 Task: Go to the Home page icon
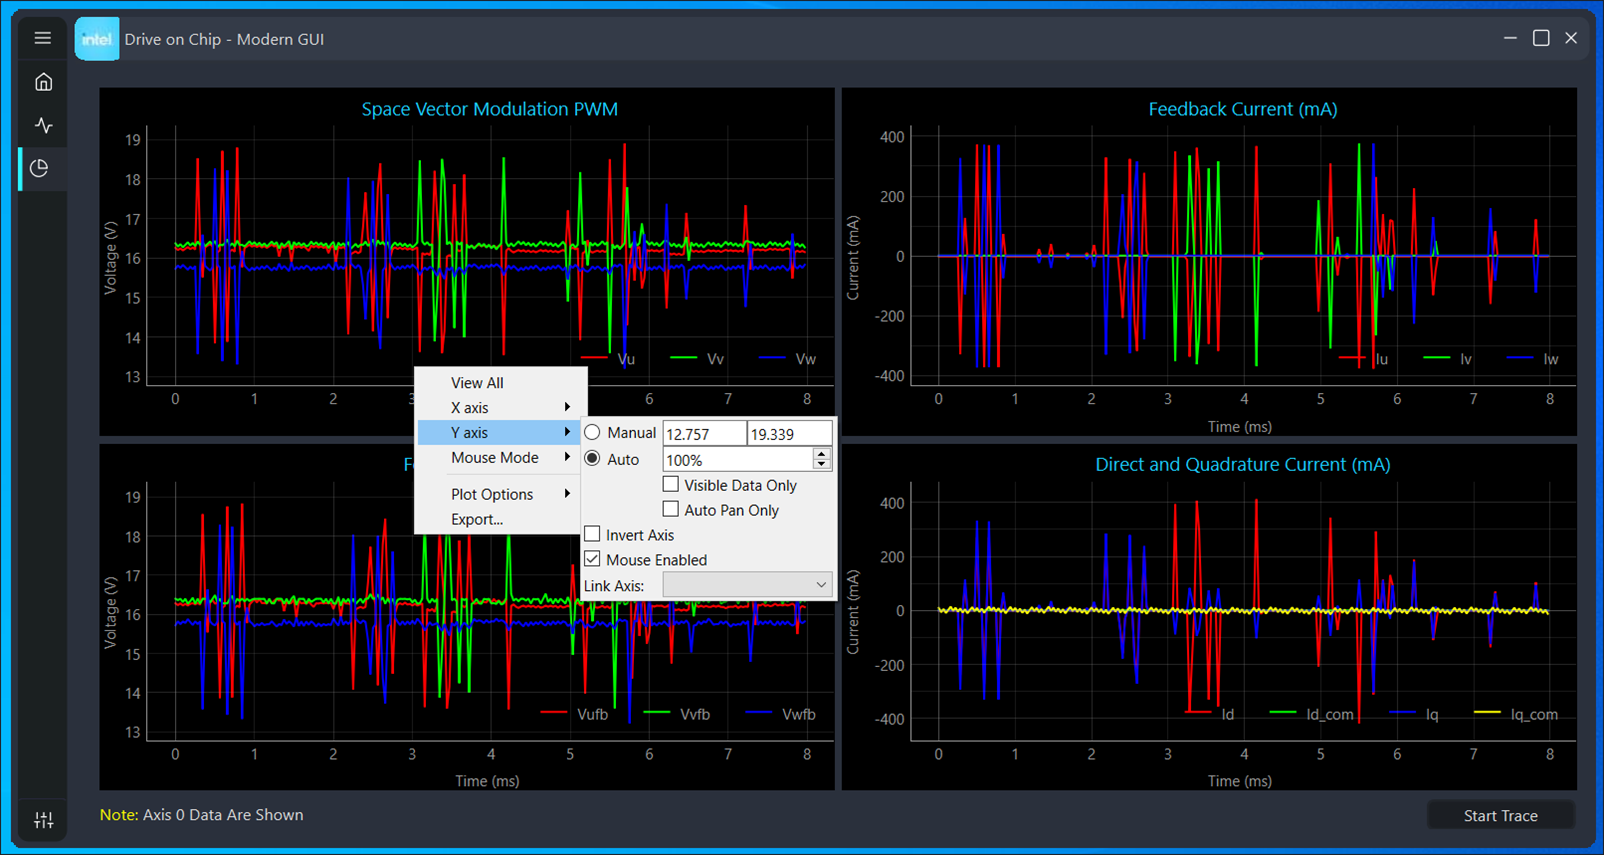pyautogui.click(x=43, y=82)
